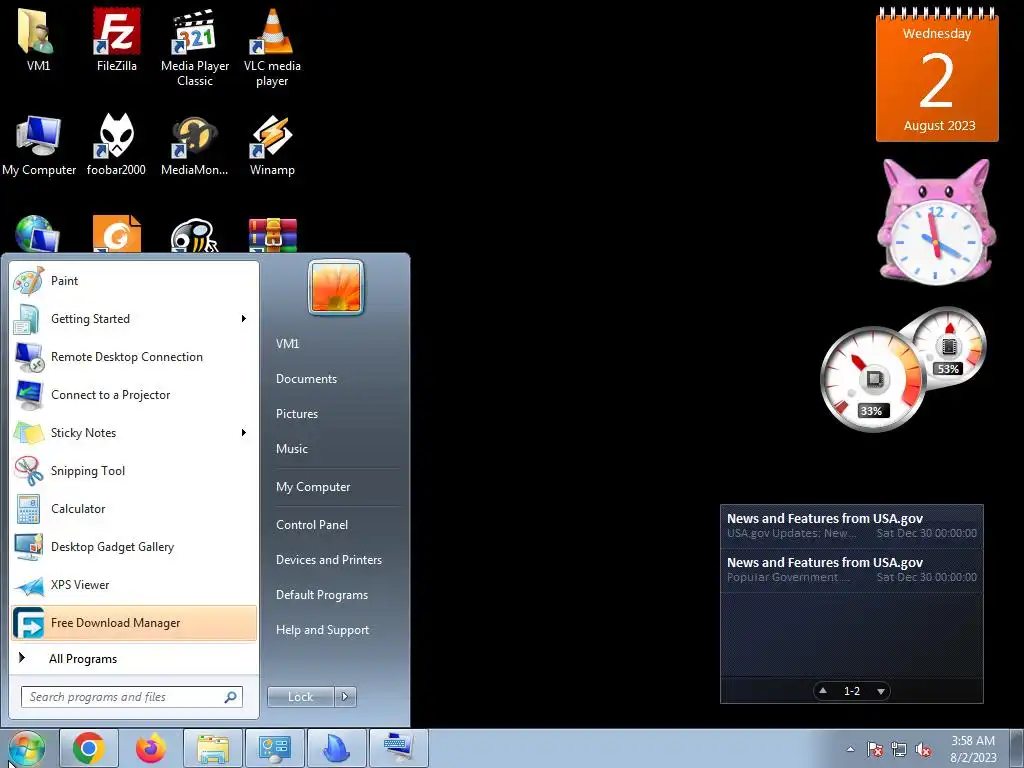Screen dimensions: 1024x768
Task: Open the MediaMonkey desktop shortcut
Action: (x=195, y=145)
